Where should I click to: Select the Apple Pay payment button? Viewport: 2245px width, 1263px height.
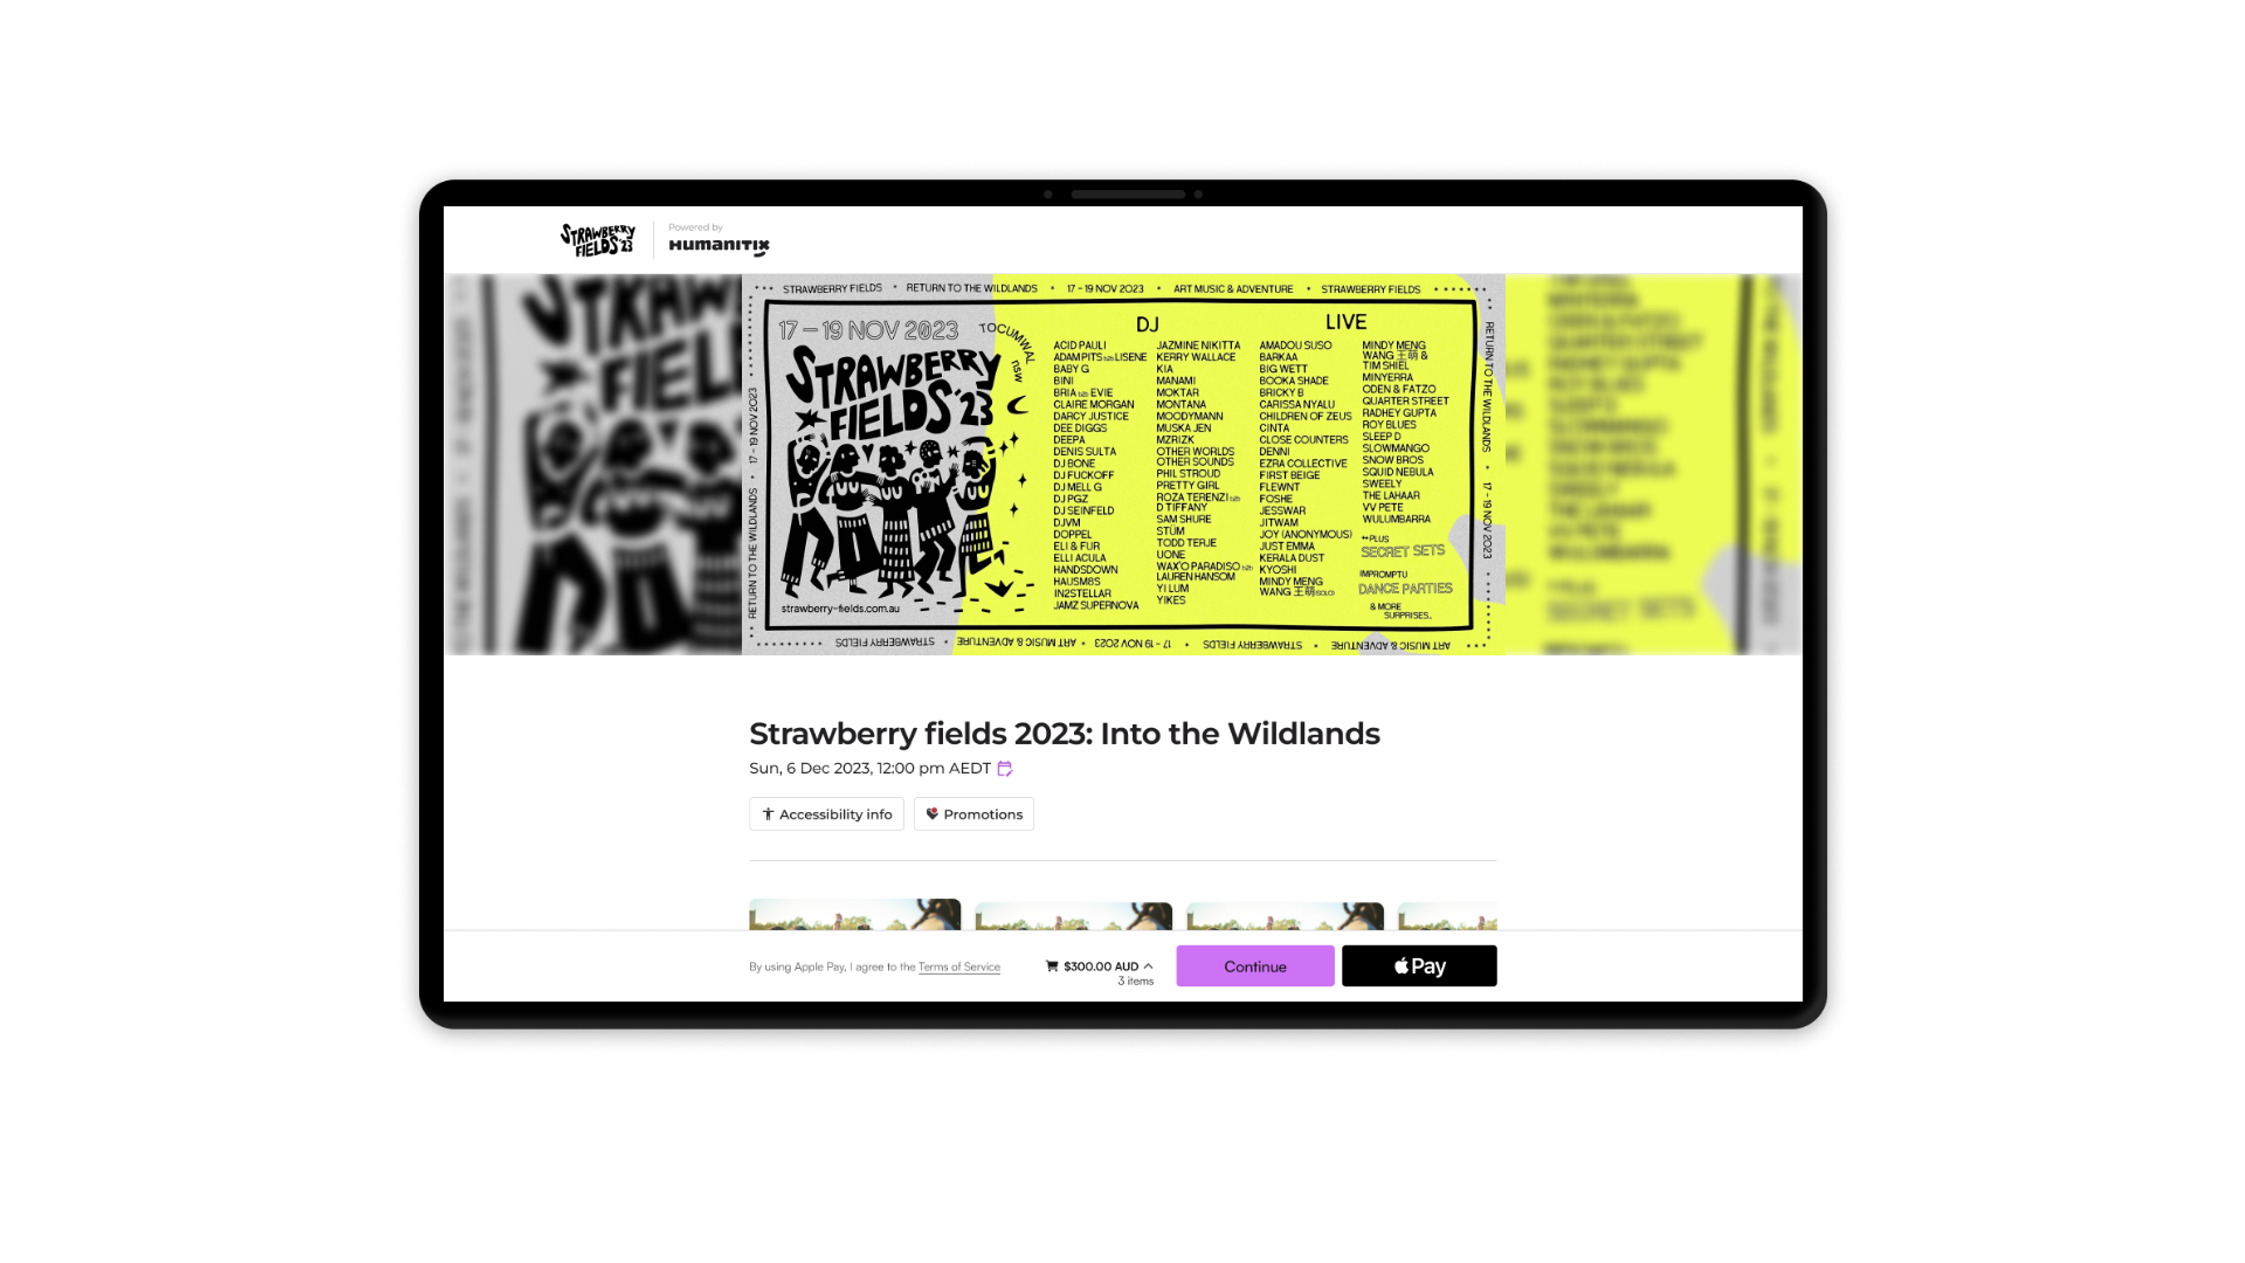click(1419, 965)
